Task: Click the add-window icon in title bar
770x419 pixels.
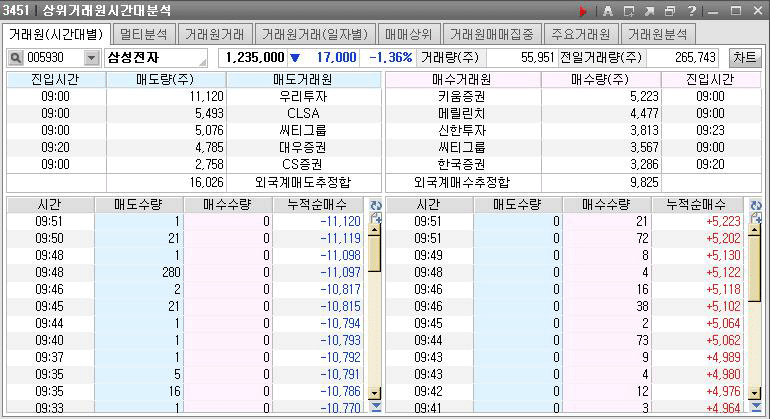Action: pos(629,11)
